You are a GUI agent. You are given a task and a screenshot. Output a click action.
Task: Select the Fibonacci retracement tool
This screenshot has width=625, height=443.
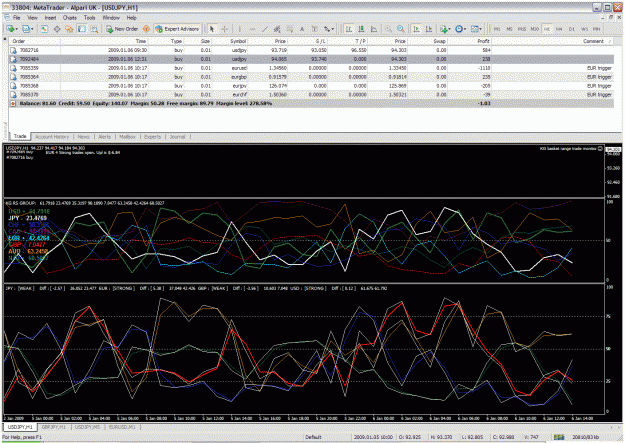click(x=289, y=29)
